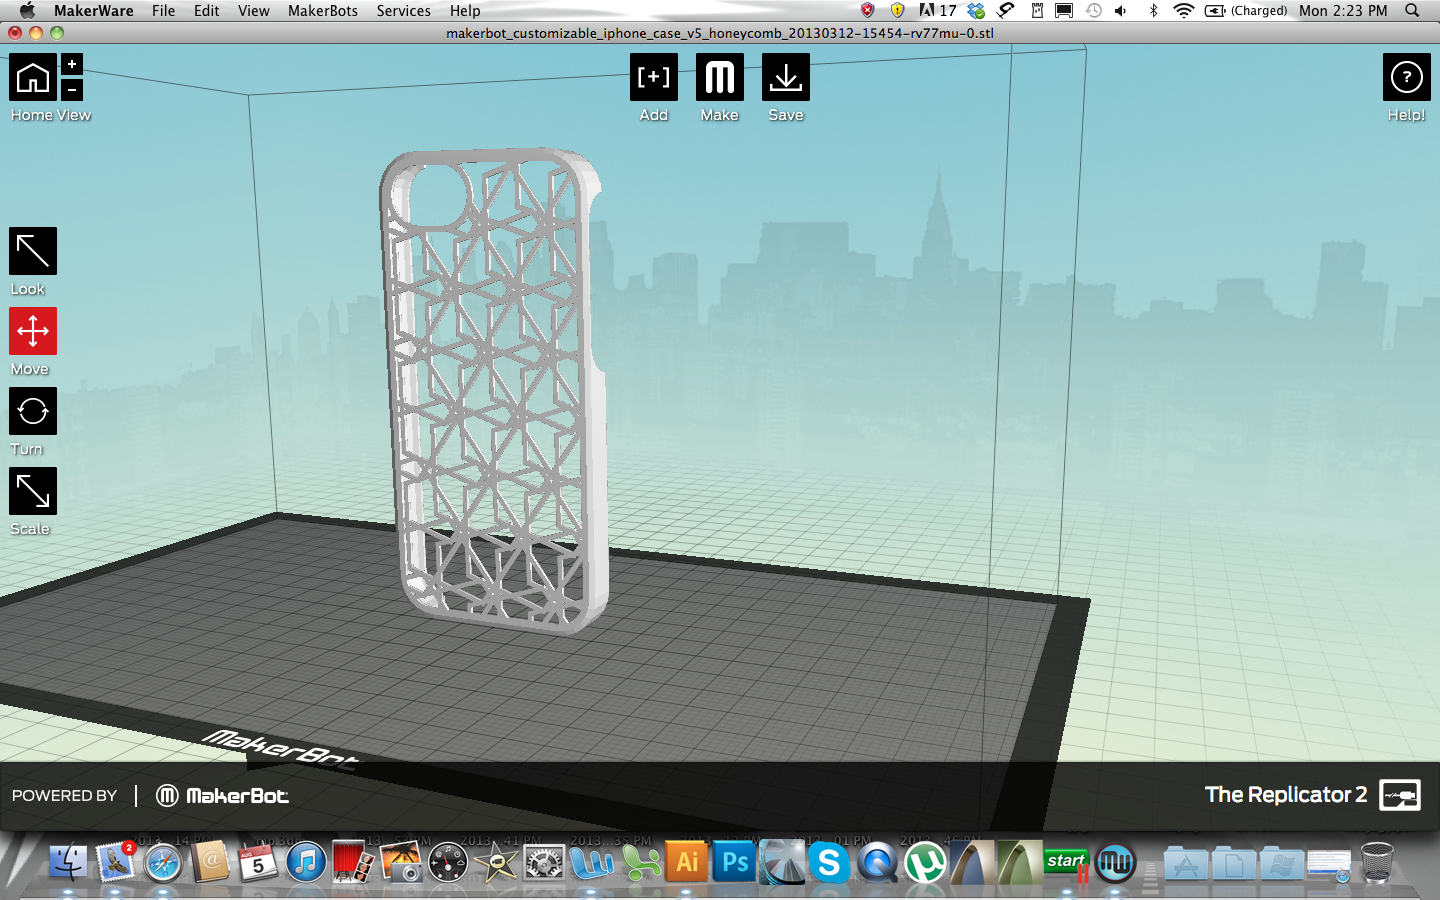Open iTunes from the dock
Image resolution: width=1440 pixels, height=900 pixels.
[306, 862]
